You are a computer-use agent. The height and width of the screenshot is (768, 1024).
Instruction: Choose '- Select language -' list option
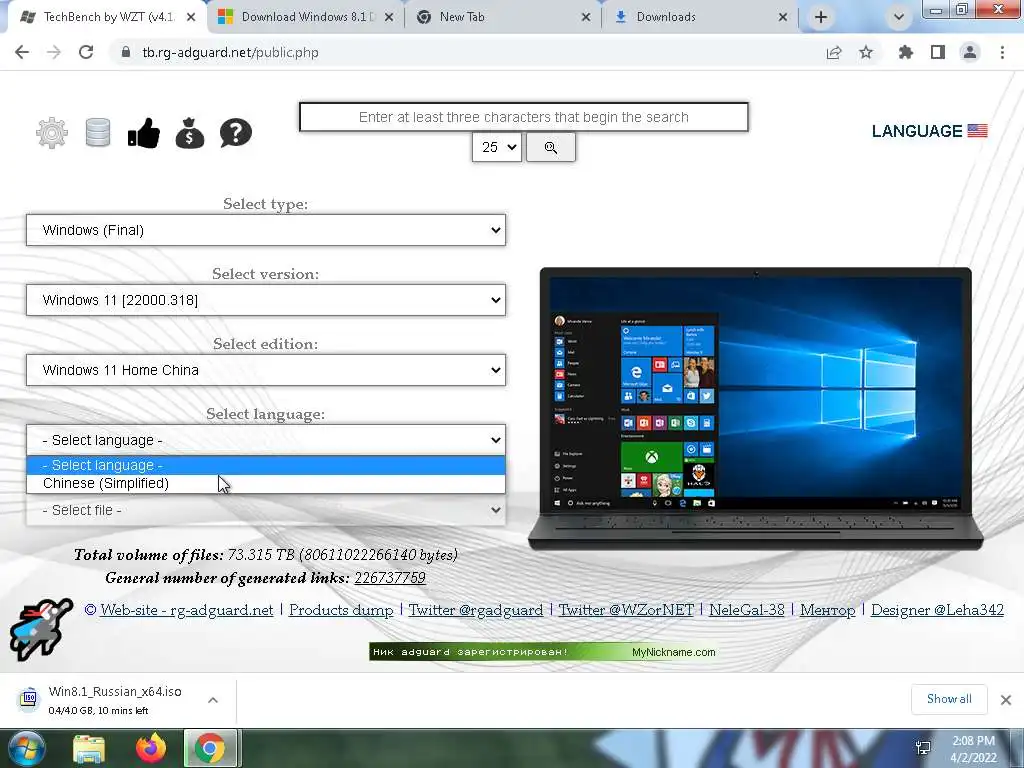pyautogui.click(x=266, y=465)
